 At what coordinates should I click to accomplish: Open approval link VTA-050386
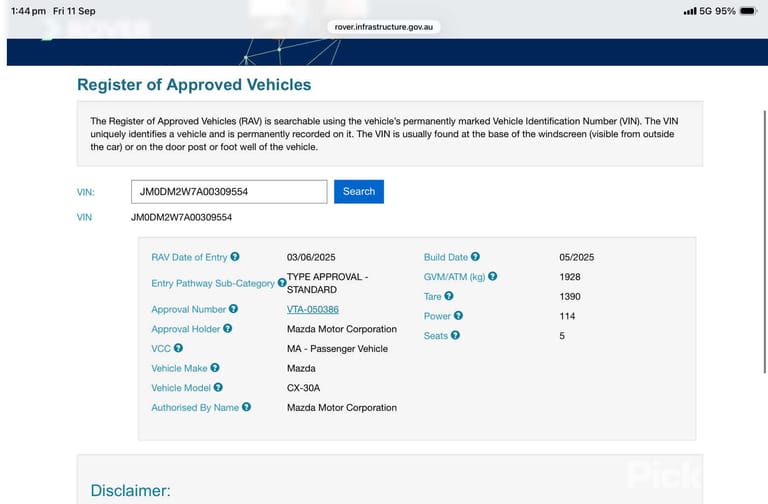[312, 310]
